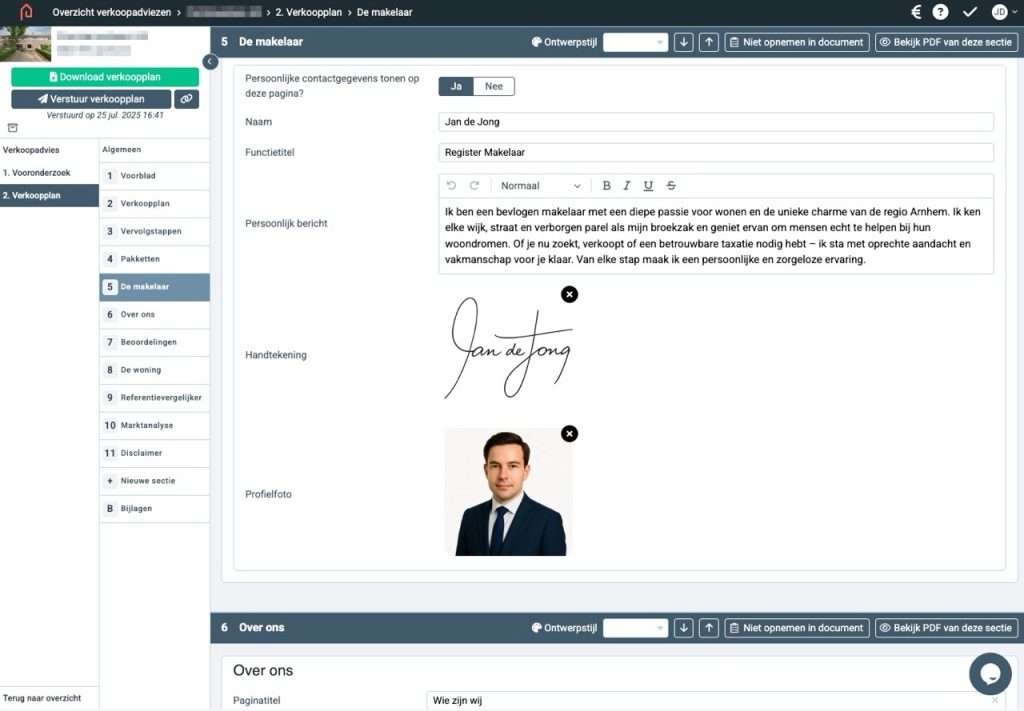
Task: Open section B Bijlagen
Action: [155, 509]
